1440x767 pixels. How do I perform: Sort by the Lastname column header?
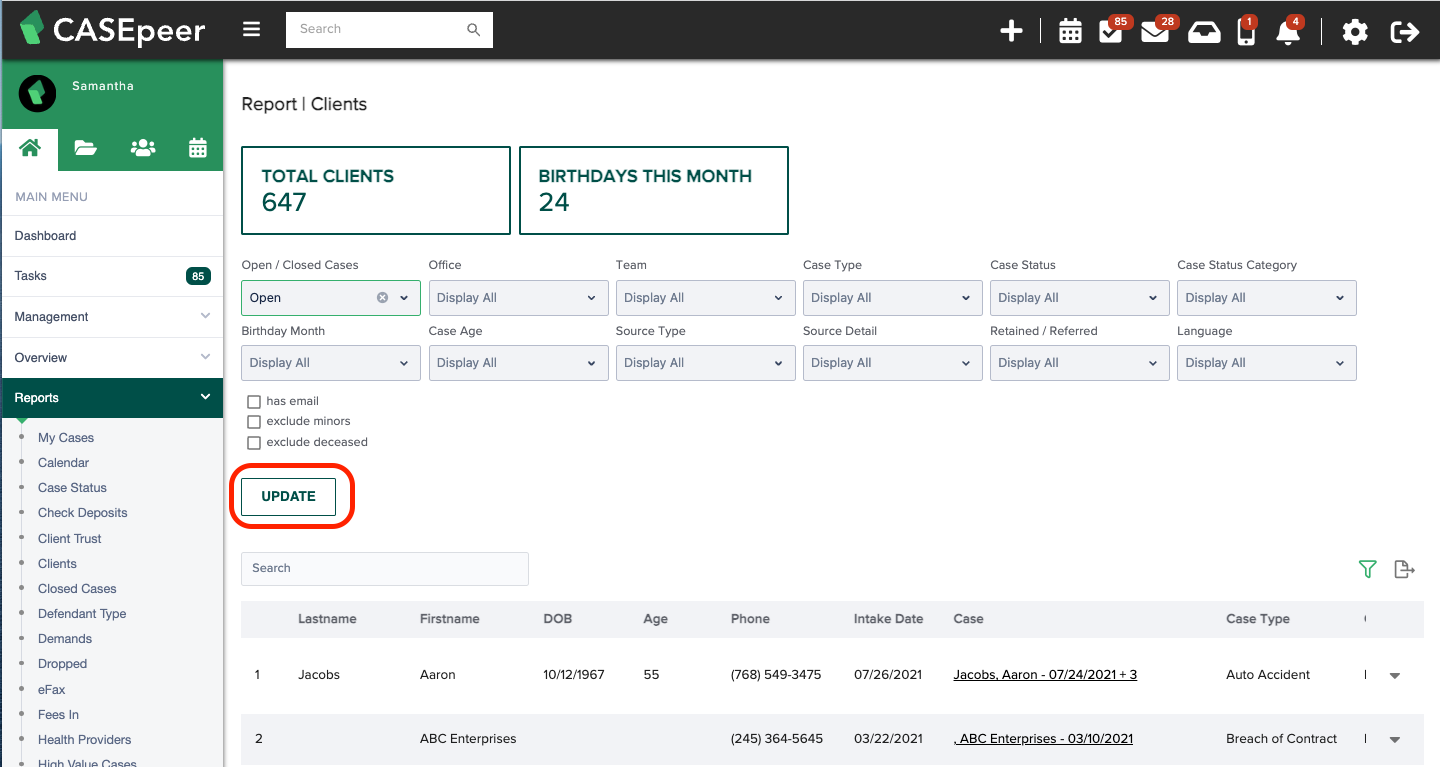[x=327, y=619]
